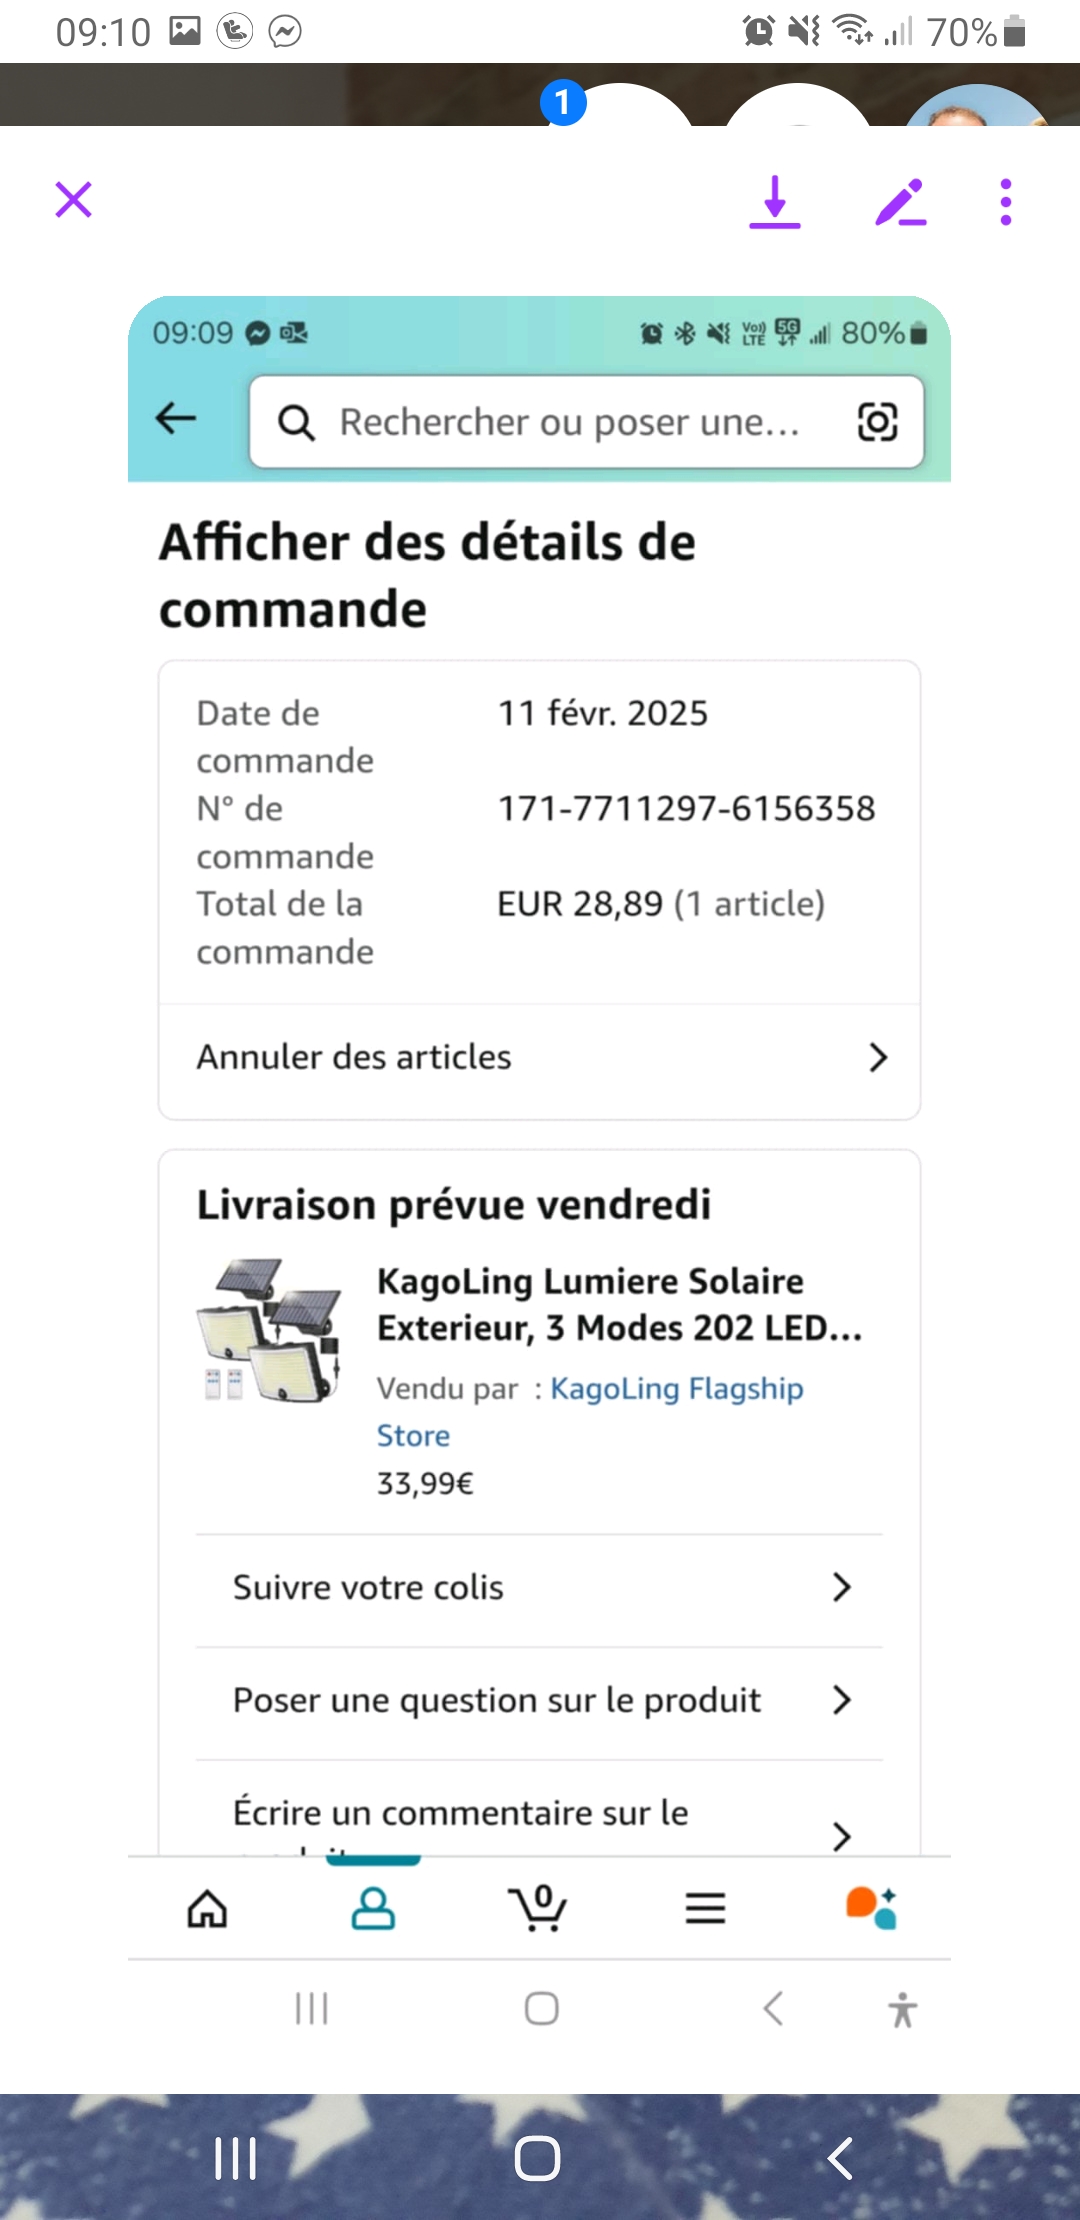Open Poser une question sur le produit

540,1700
